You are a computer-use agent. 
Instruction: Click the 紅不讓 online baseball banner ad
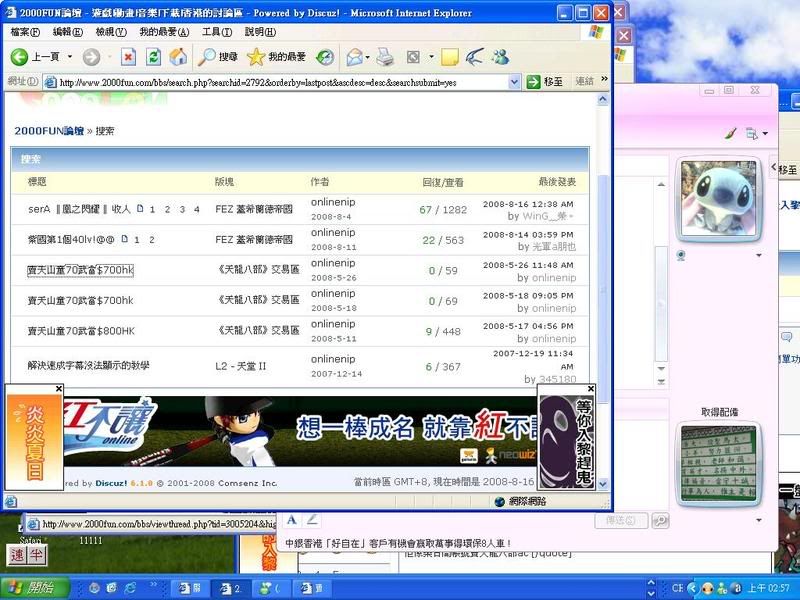[300, 432]
